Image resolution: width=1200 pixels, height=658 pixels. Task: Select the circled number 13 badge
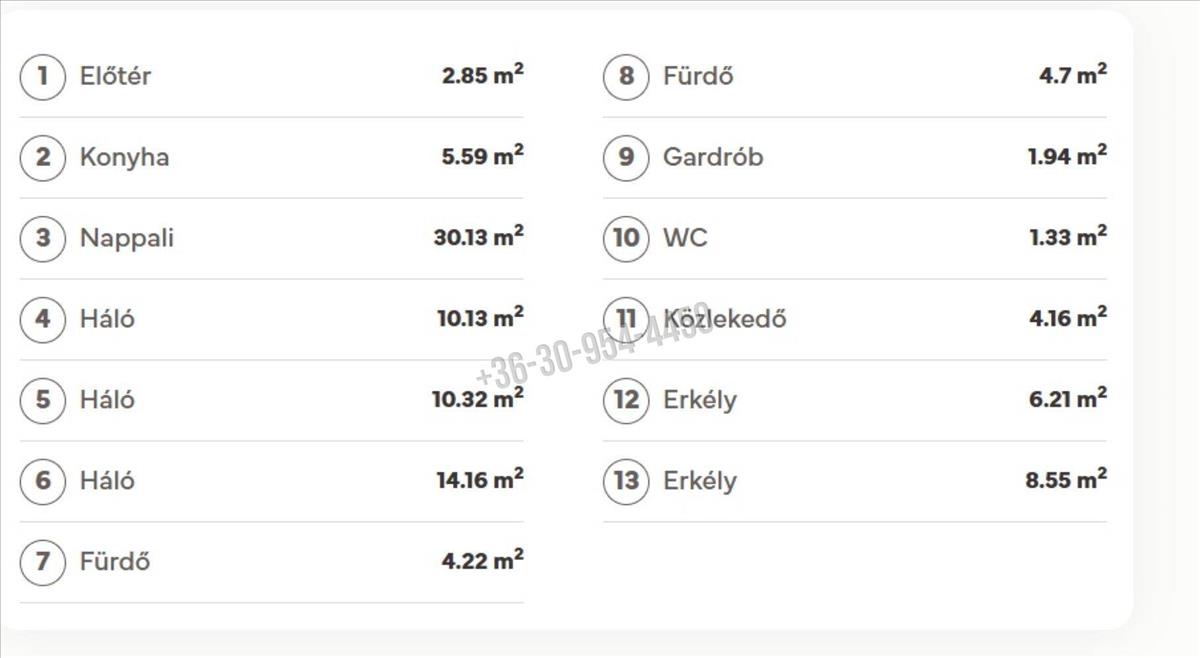pyautogui.click(x=626, y=481)
